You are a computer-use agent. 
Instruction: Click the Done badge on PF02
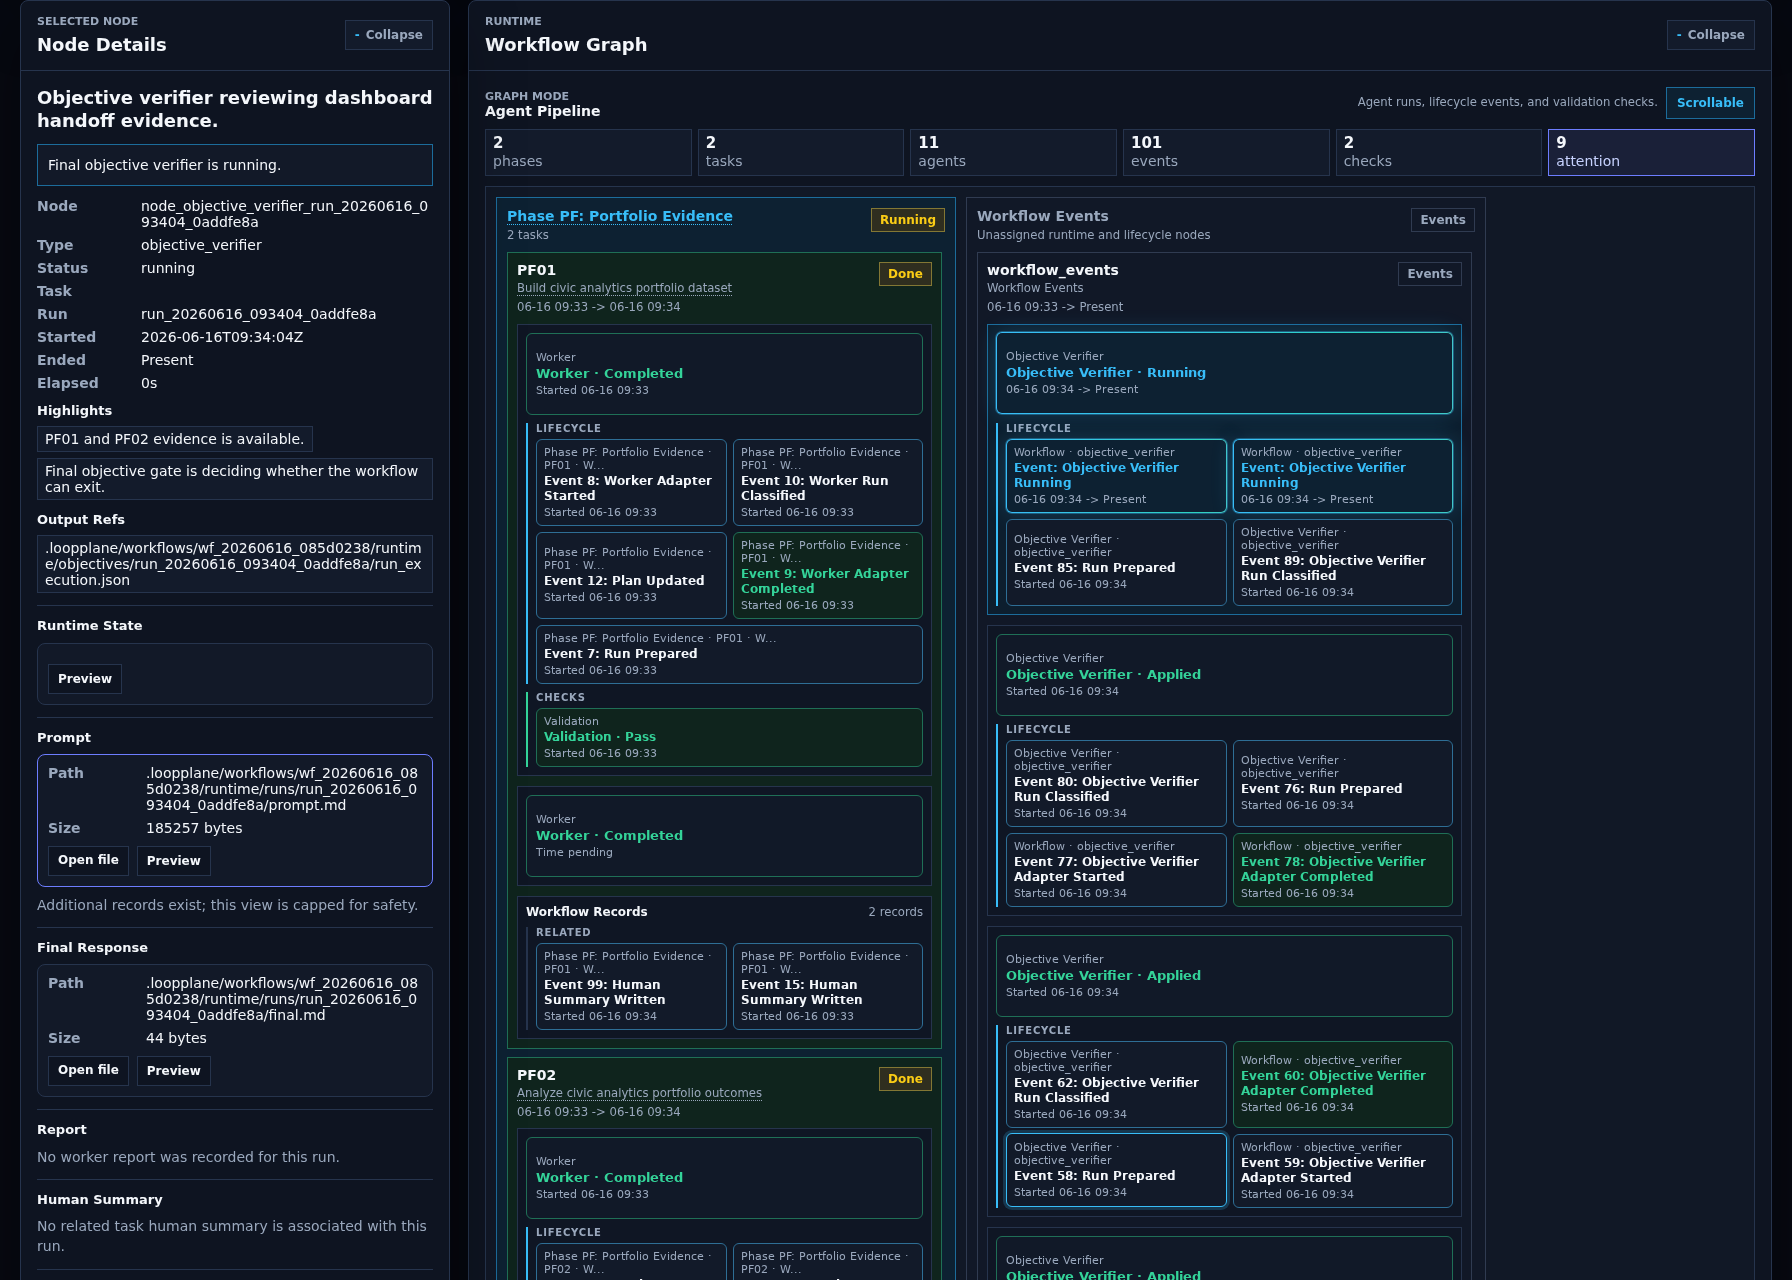[x=905, y=1079]
